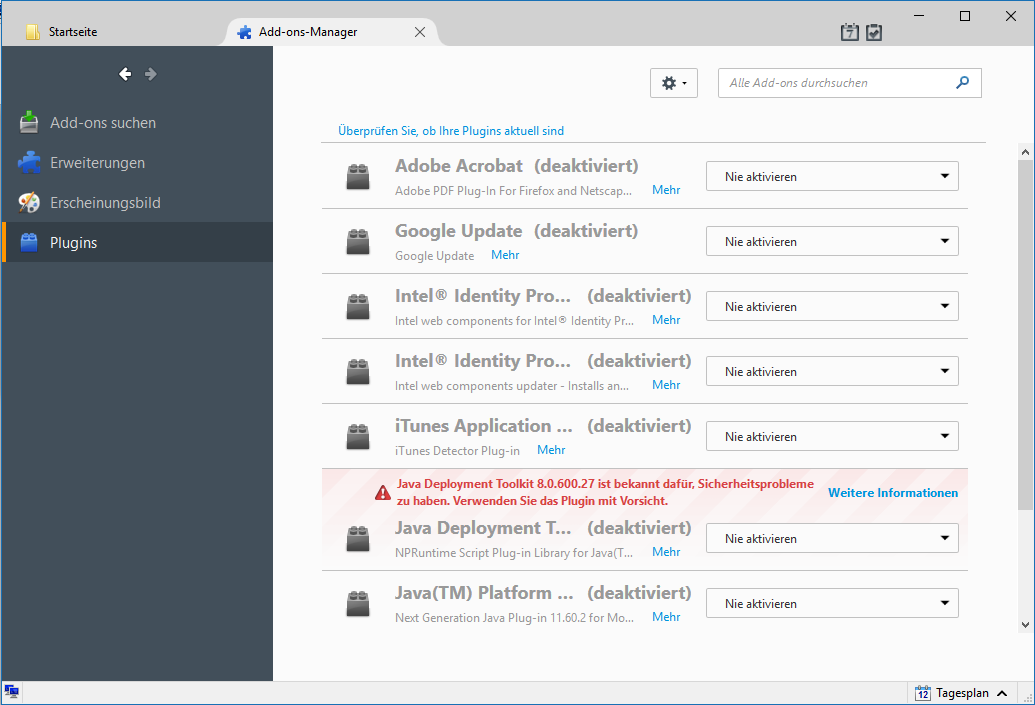
Task: Click the back arrow in sidebar
Action: point(125,74)
